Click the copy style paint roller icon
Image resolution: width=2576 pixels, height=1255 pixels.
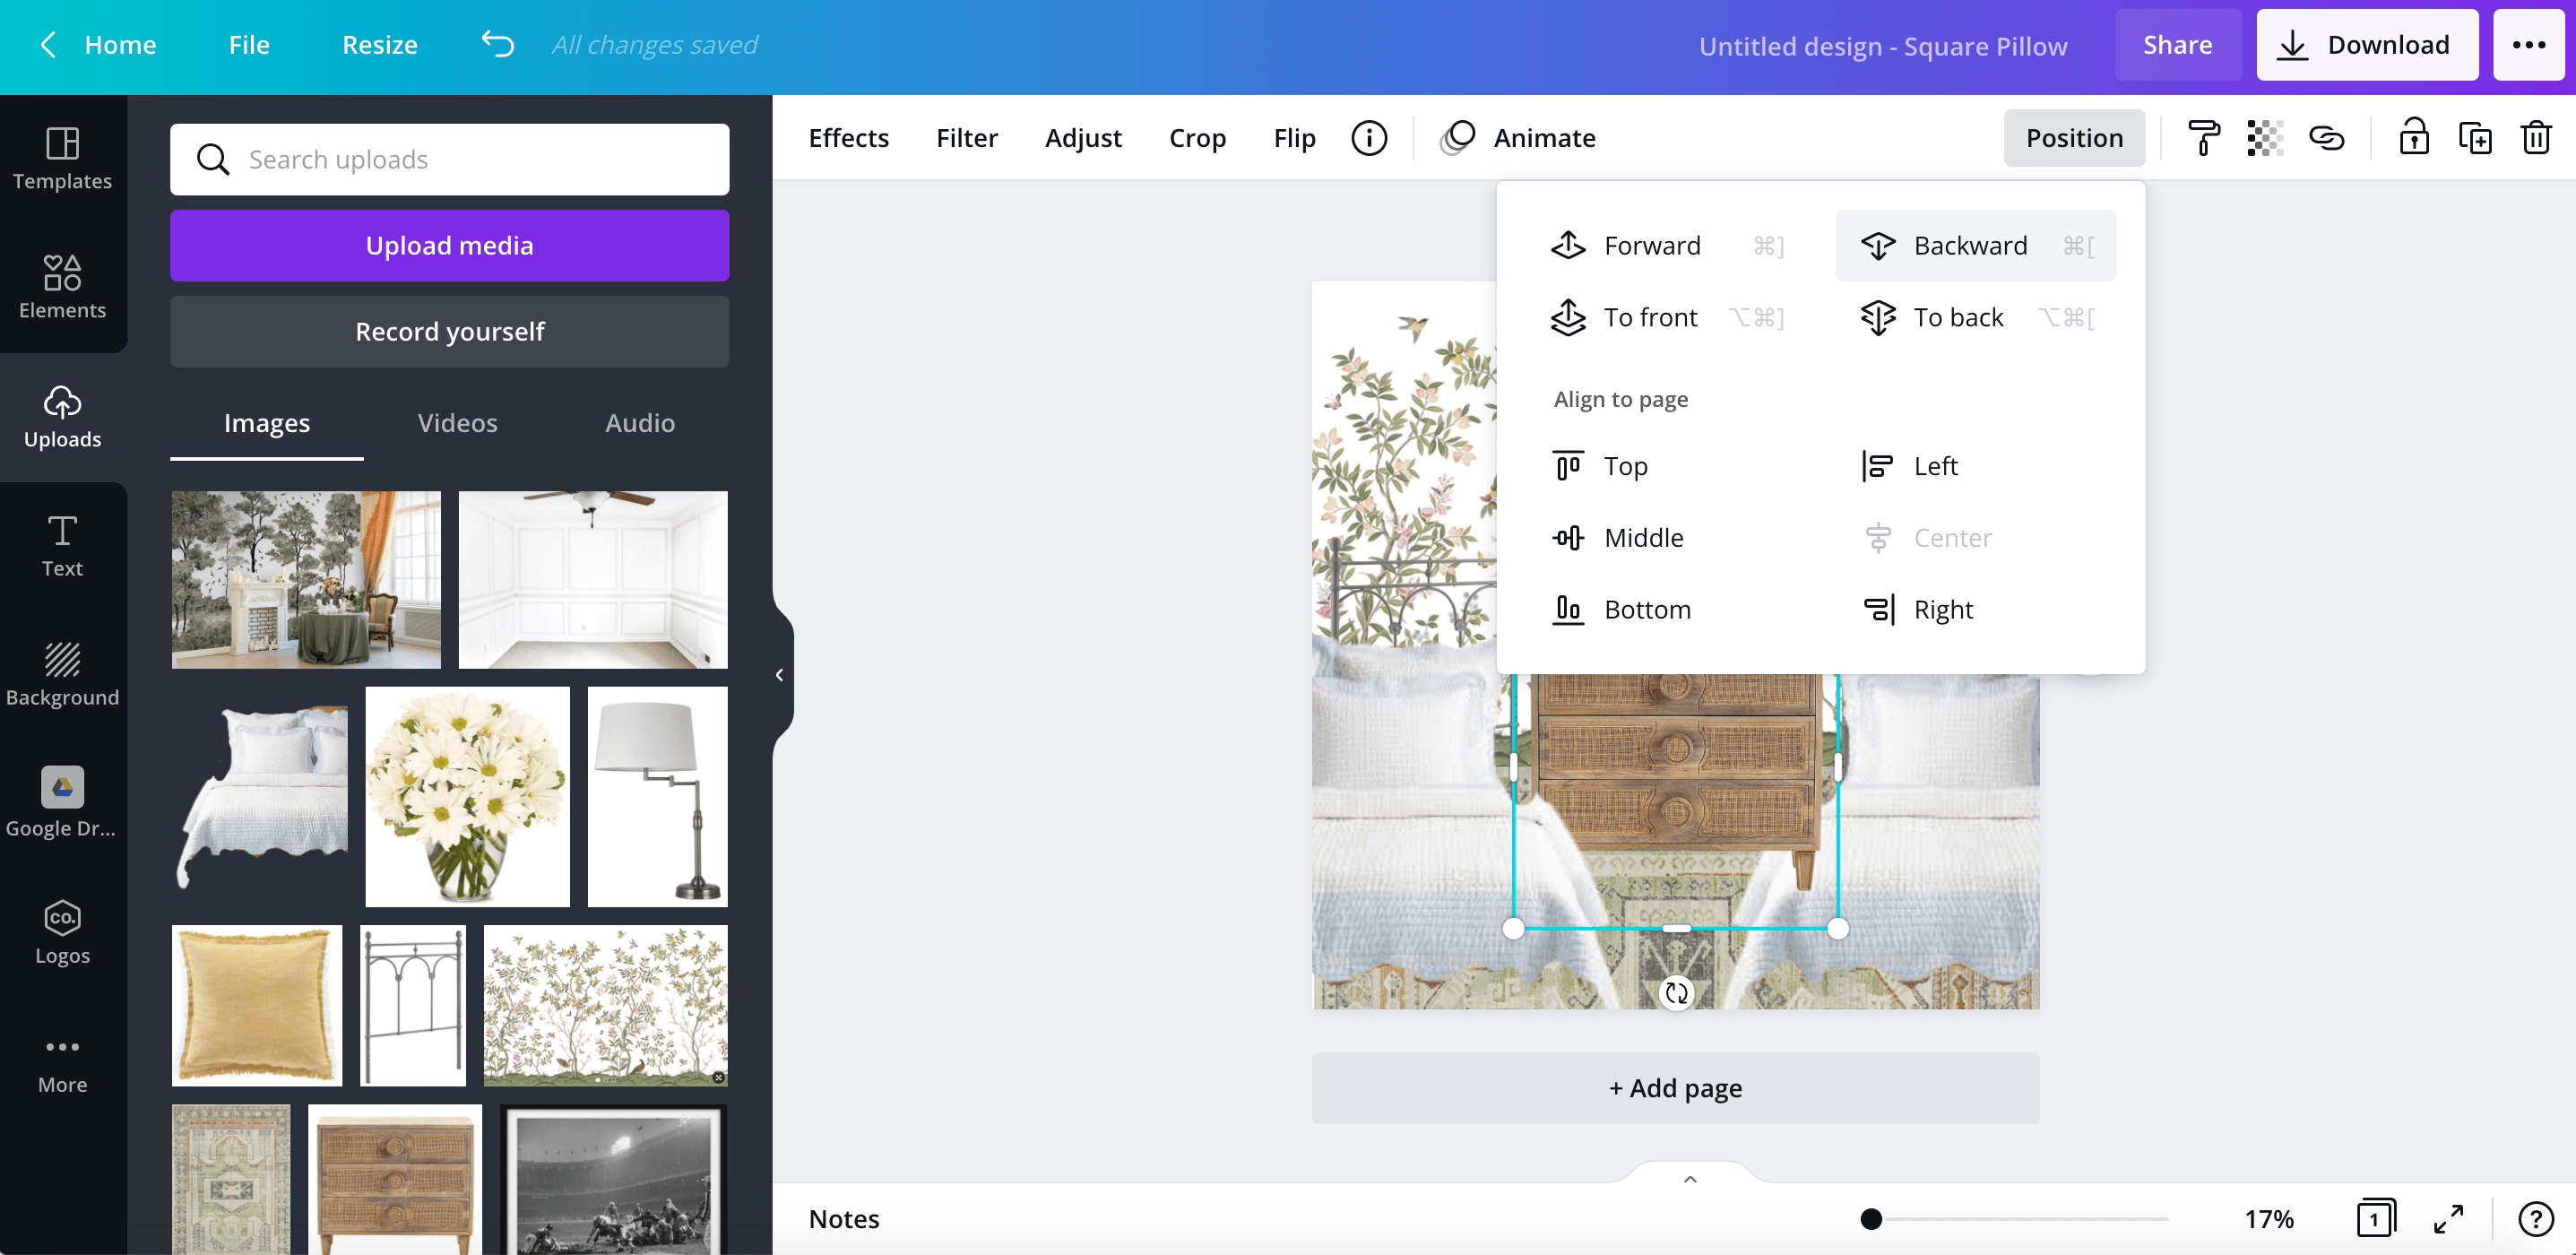pyautogui.click(x=2203, y=138)
